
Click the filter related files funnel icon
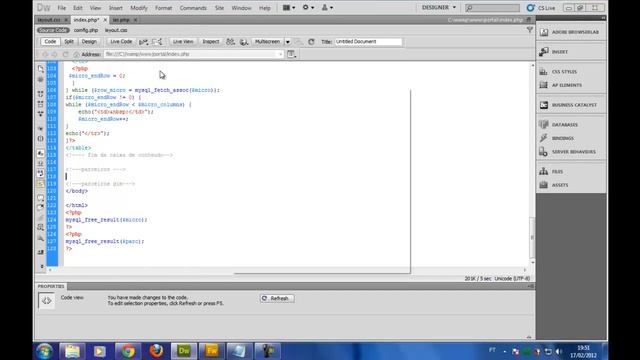click(530, 30)
